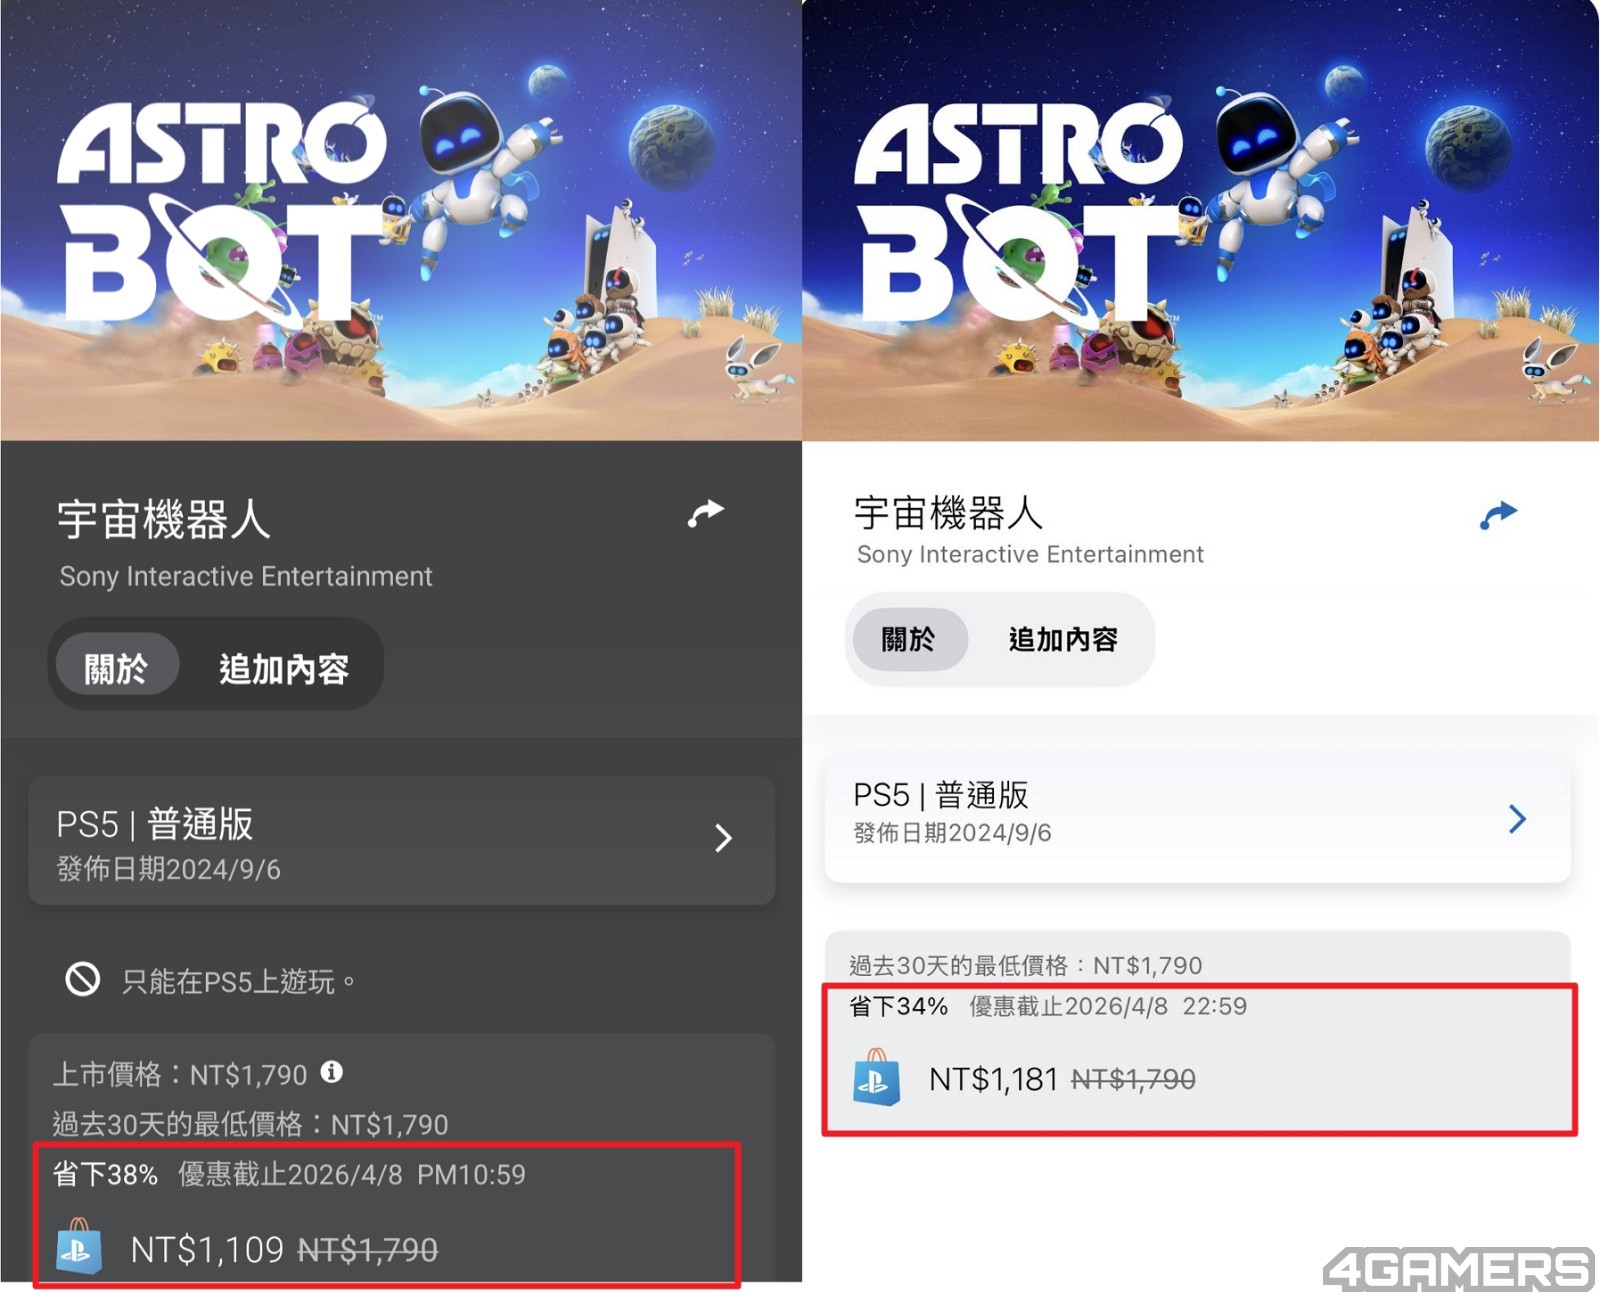Click the PlayStation Store bag icon near NT$1,181
Viewport: 1600px width, 1295px height.
876,1077
